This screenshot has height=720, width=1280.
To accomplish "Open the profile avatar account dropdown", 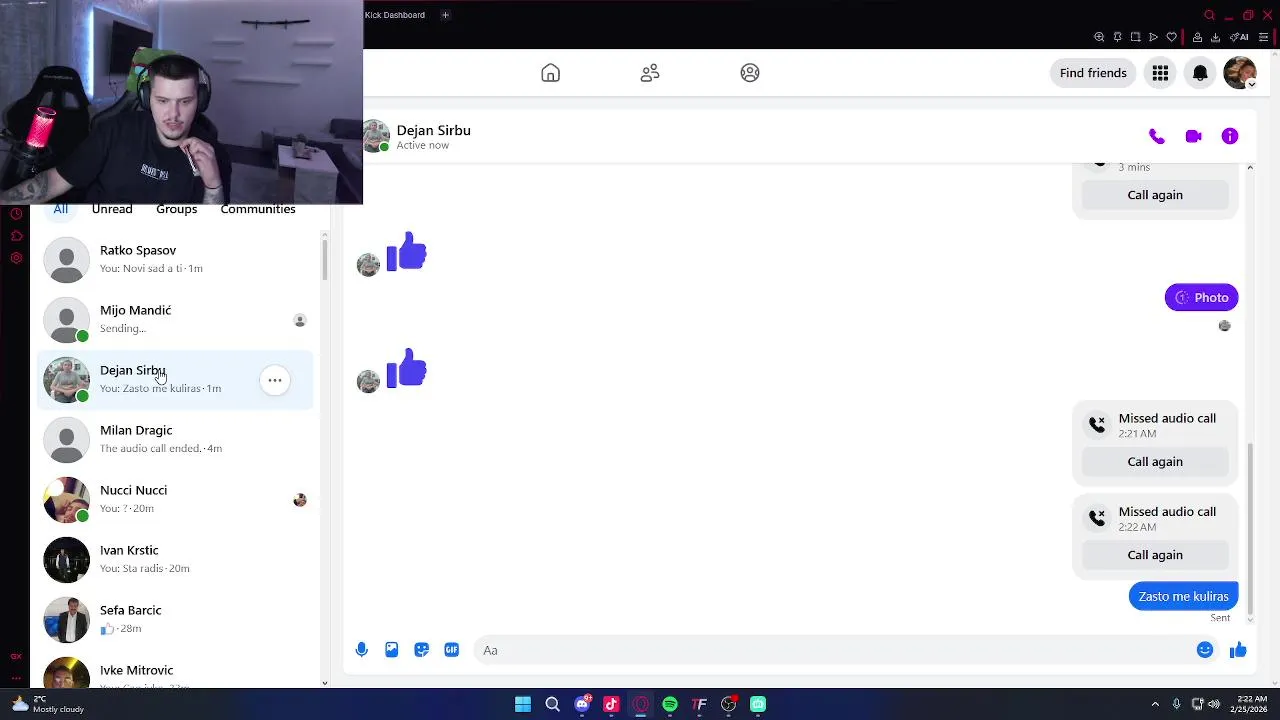I will 1240,73.
